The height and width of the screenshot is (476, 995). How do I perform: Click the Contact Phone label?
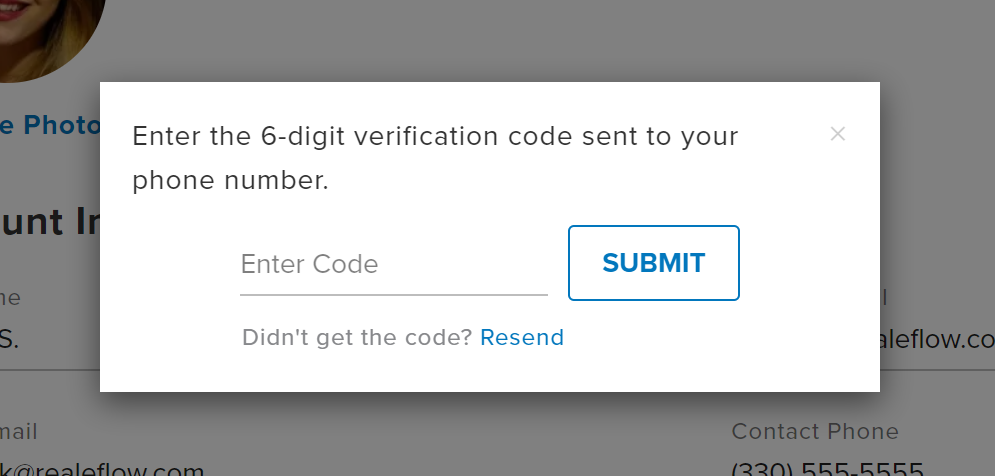(815, 432)
